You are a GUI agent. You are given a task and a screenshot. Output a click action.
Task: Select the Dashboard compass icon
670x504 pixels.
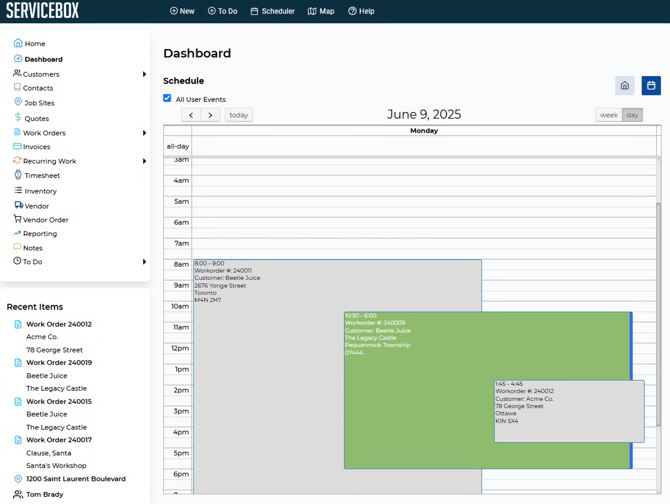coord(18,59)
